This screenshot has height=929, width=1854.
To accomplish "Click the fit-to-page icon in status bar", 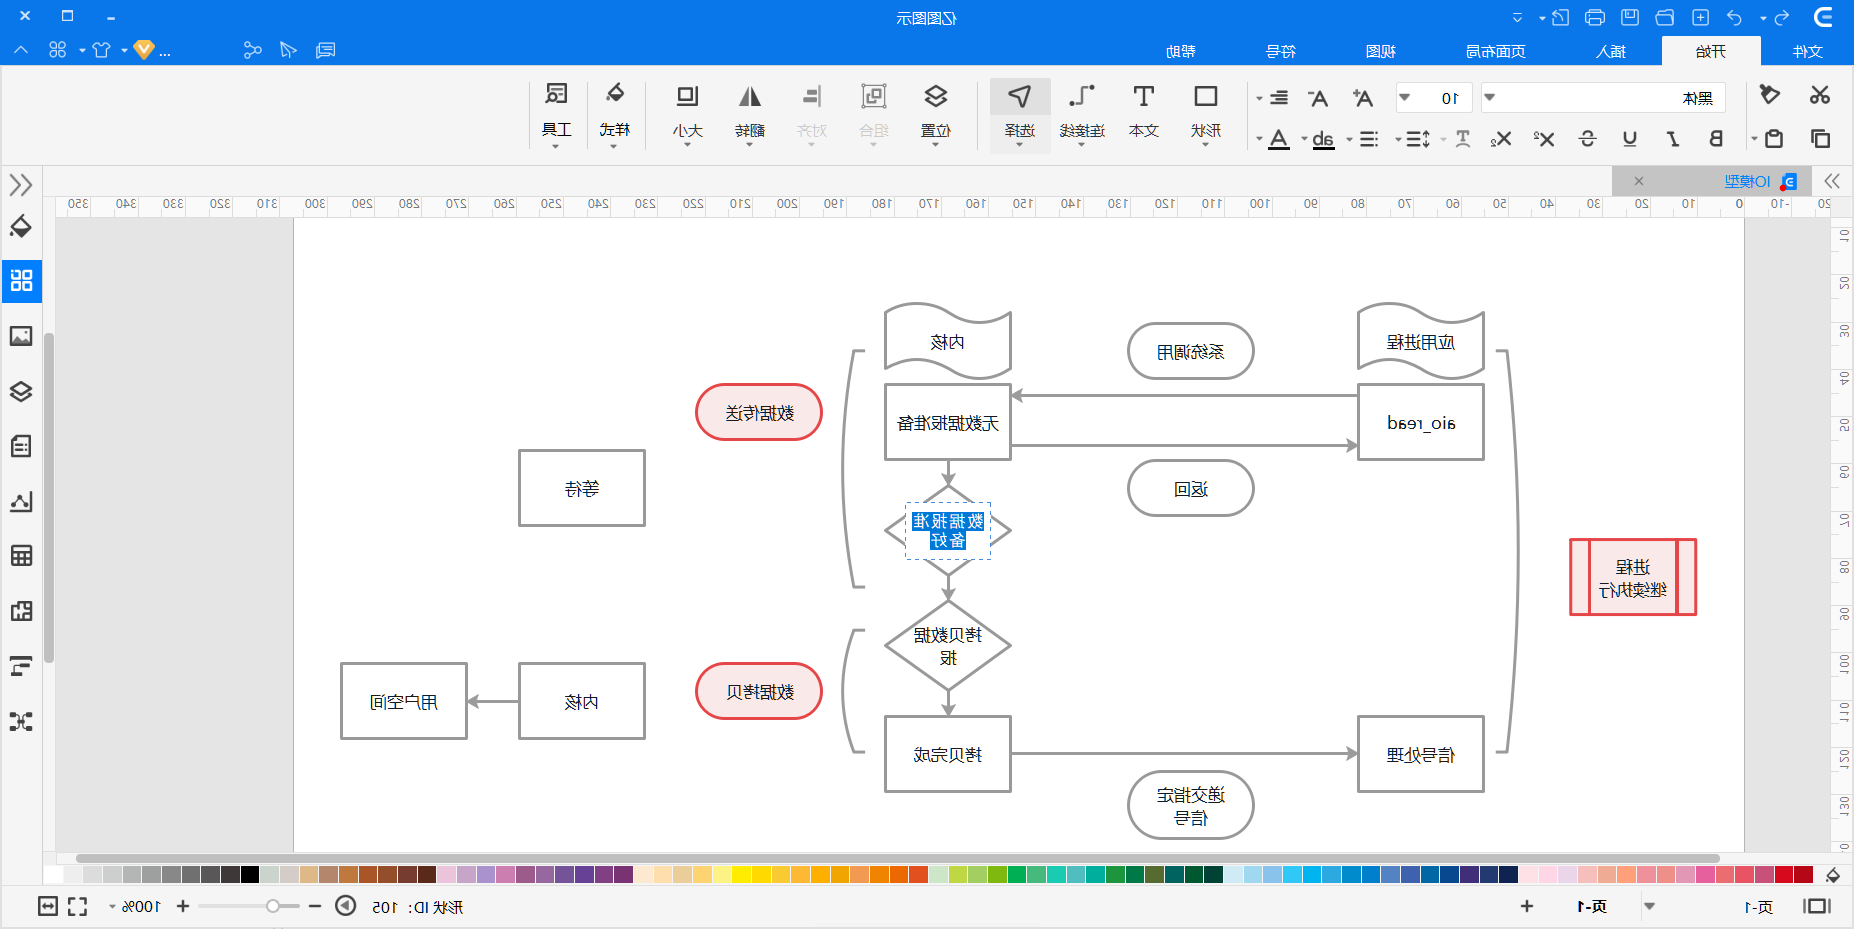I will pyautogui.click(x=48, y=906).
